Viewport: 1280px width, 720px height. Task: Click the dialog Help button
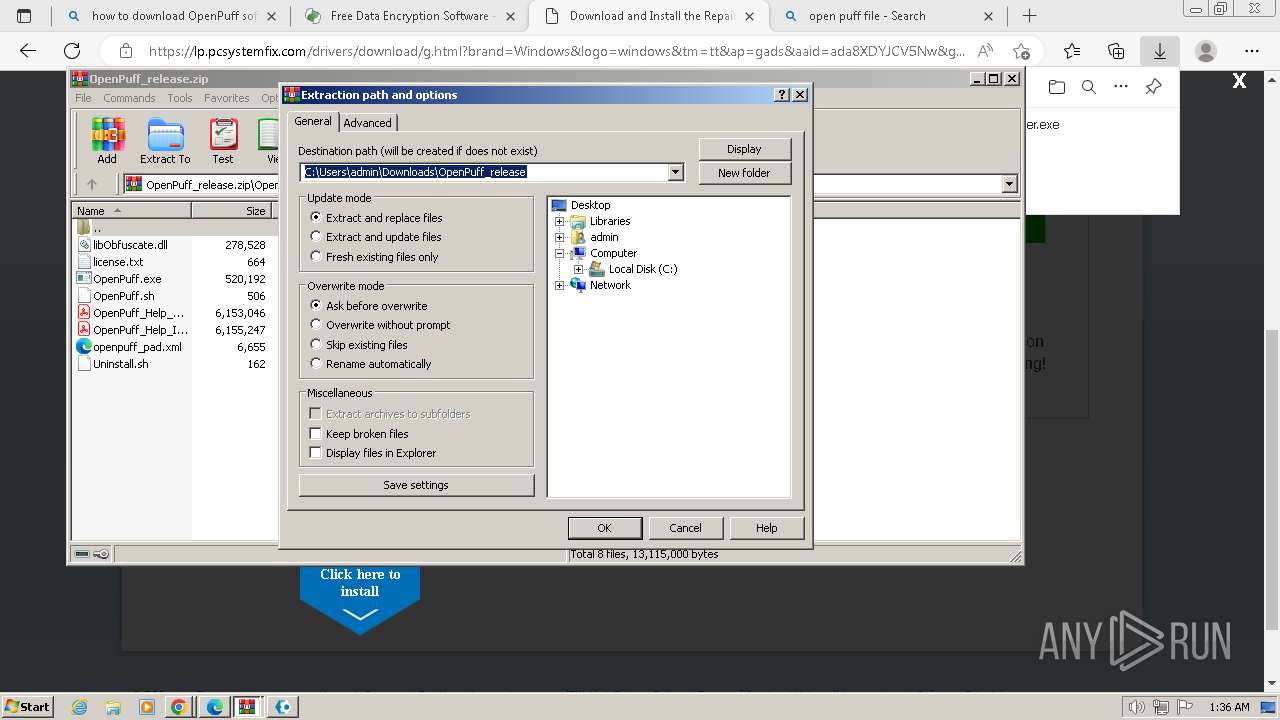coord(767,528)
